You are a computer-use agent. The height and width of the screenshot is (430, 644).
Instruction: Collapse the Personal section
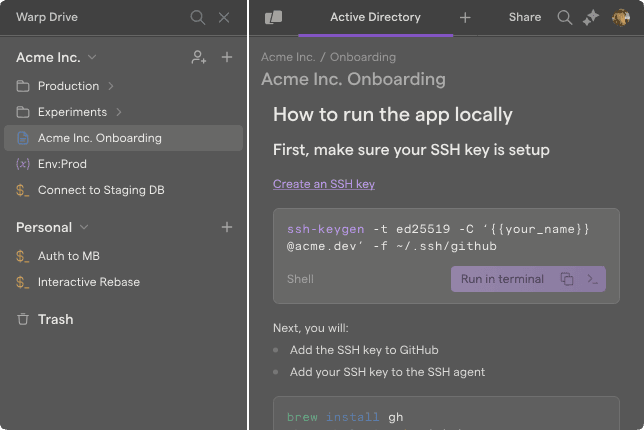coord(84,227)
